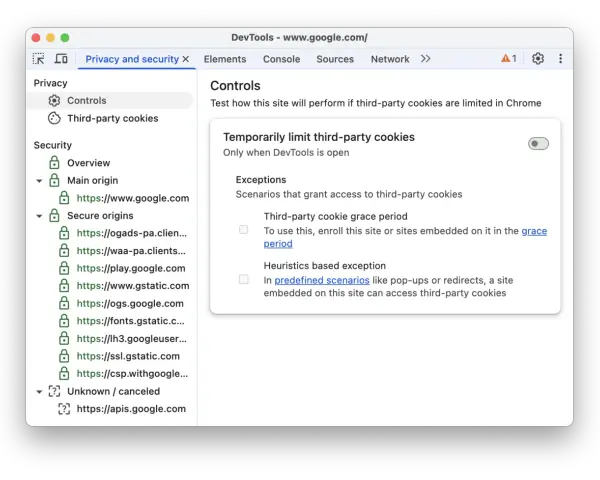Open the predefined scenarios link

[322, 280]
